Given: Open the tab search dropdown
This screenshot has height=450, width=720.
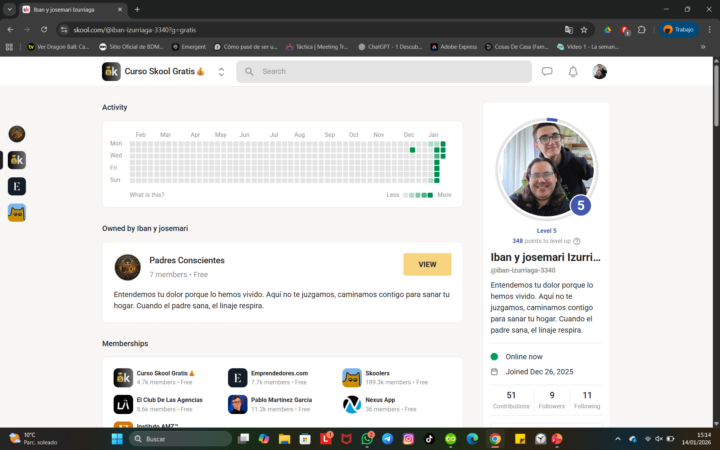Looking at the screenshot, I should [x=9, y=9].
